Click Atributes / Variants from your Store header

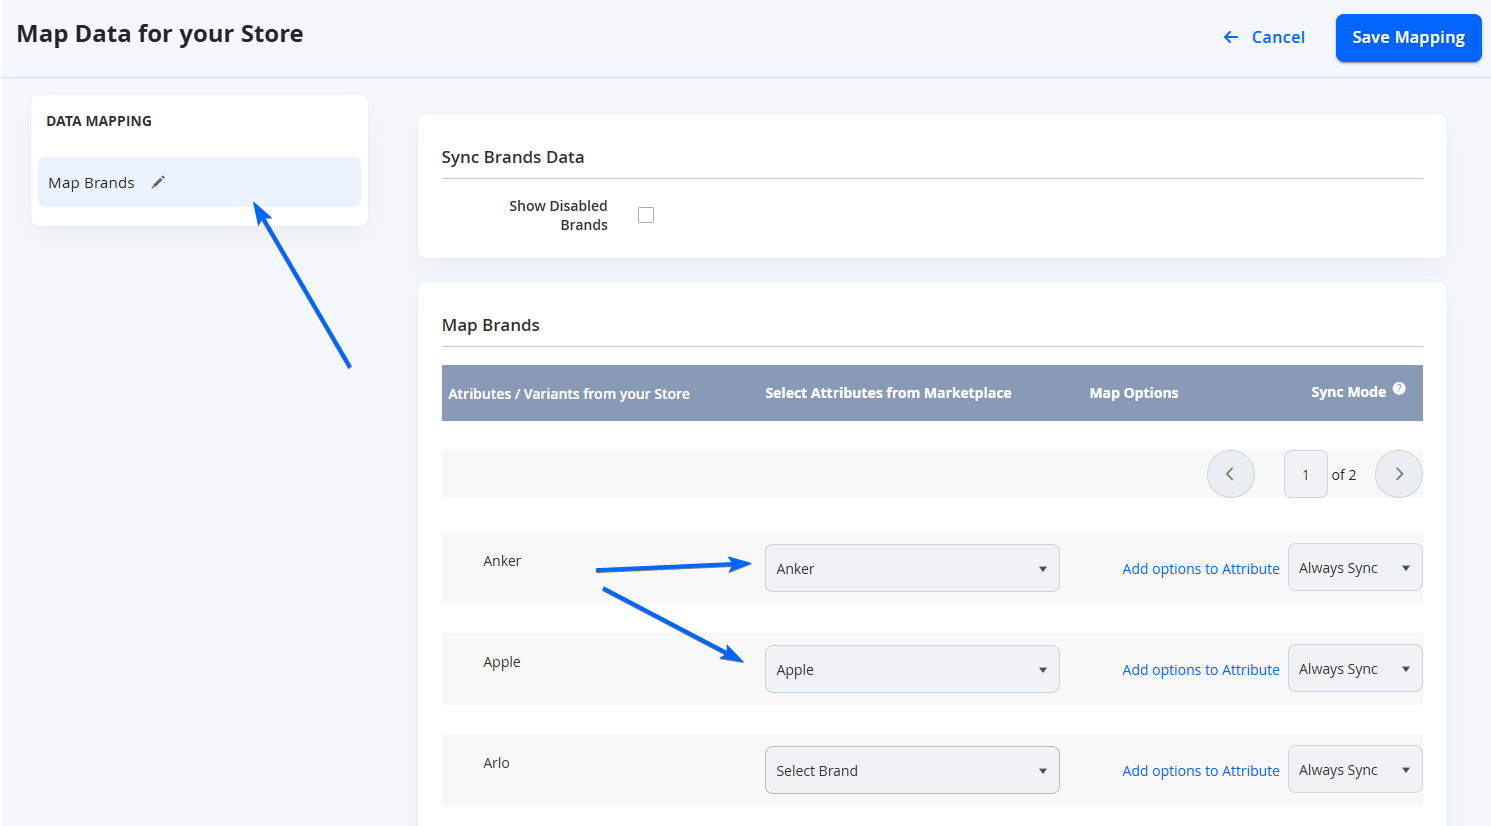(569, 394)
